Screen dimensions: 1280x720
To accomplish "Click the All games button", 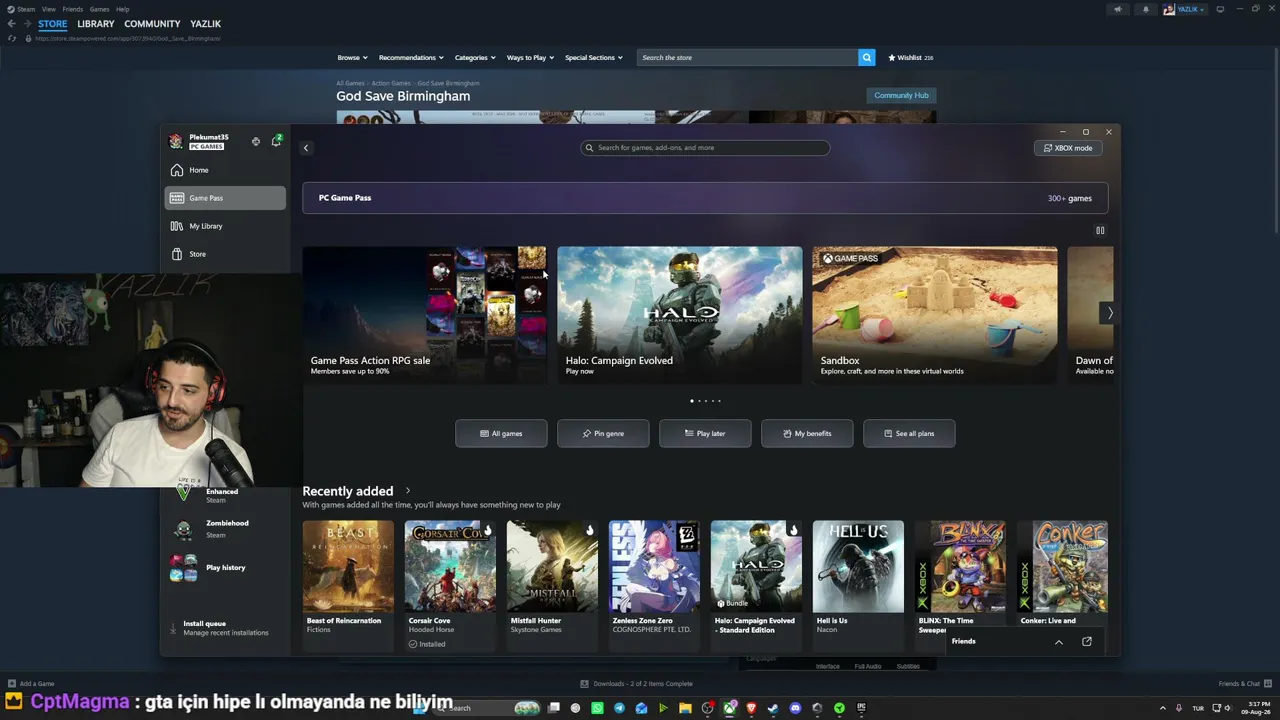I will click(x=501, y=433).
